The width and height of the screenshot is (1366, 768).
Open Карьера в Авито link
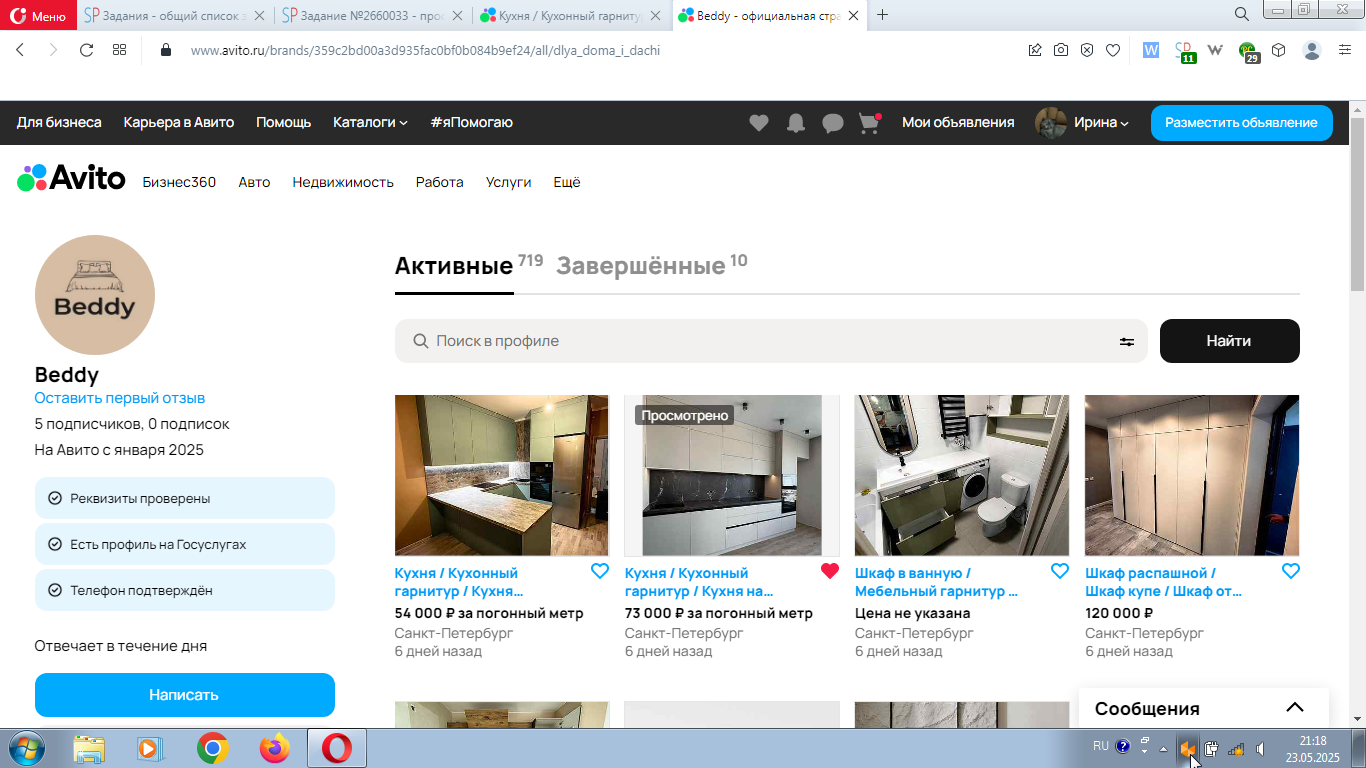[x=179, y=123]
